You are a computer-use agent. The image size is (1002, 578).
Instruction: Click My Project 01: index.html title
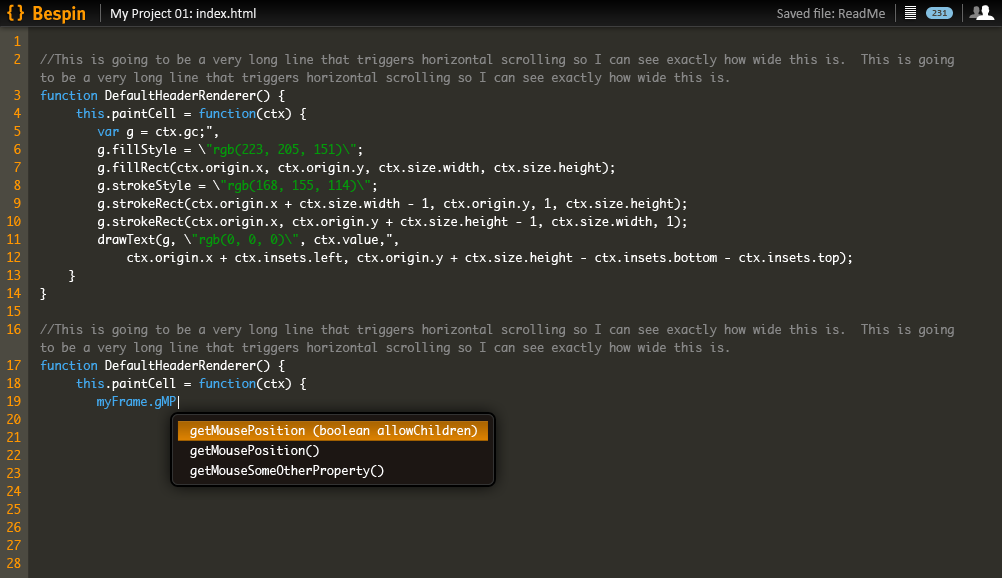pyautogui.click(x=183, y=13)
